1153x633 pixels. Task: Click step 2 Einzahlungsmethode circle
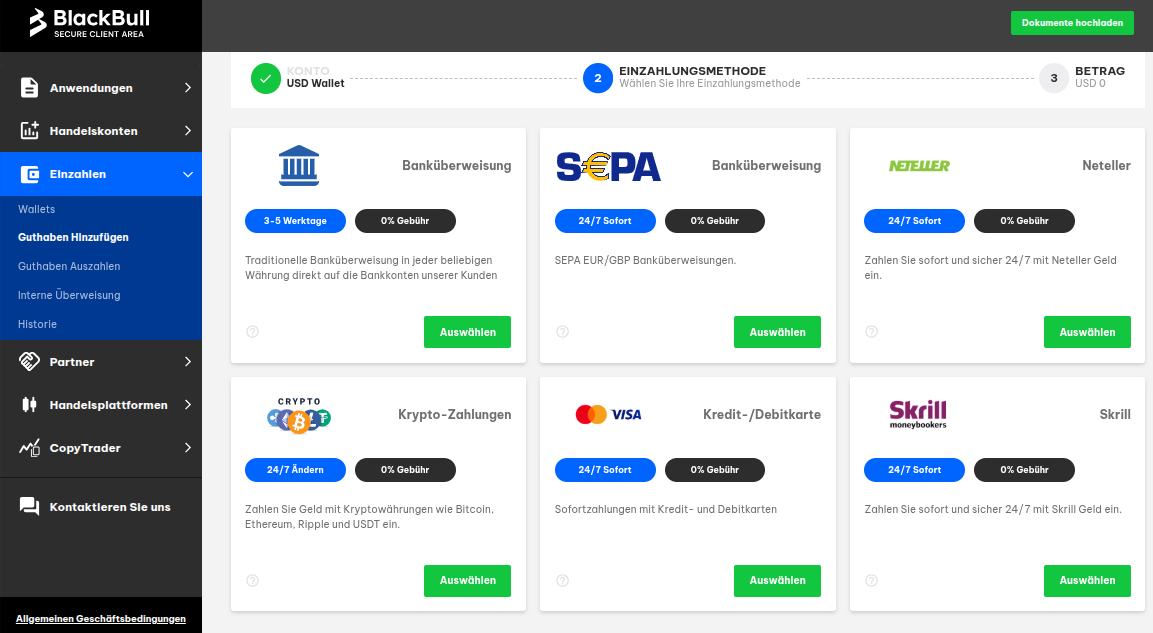tap(597, 78)
